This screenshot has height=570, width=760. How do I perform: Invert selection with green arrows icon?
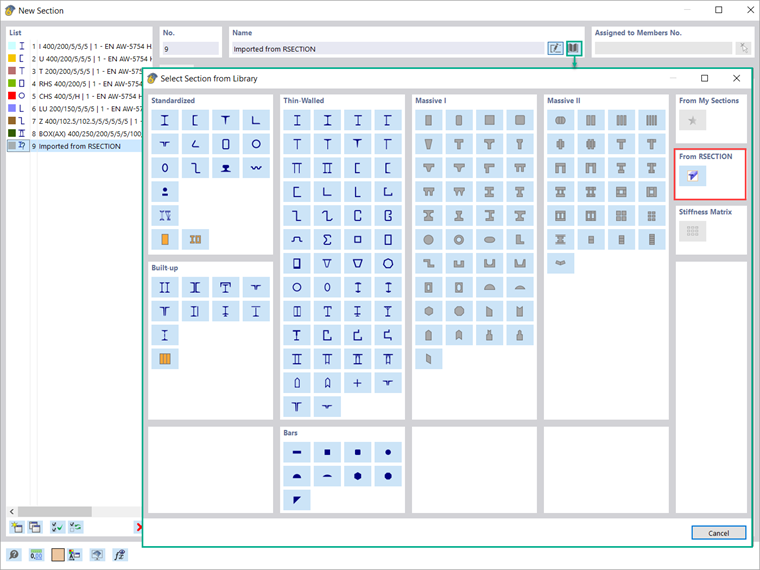click(x=76, y=527)
